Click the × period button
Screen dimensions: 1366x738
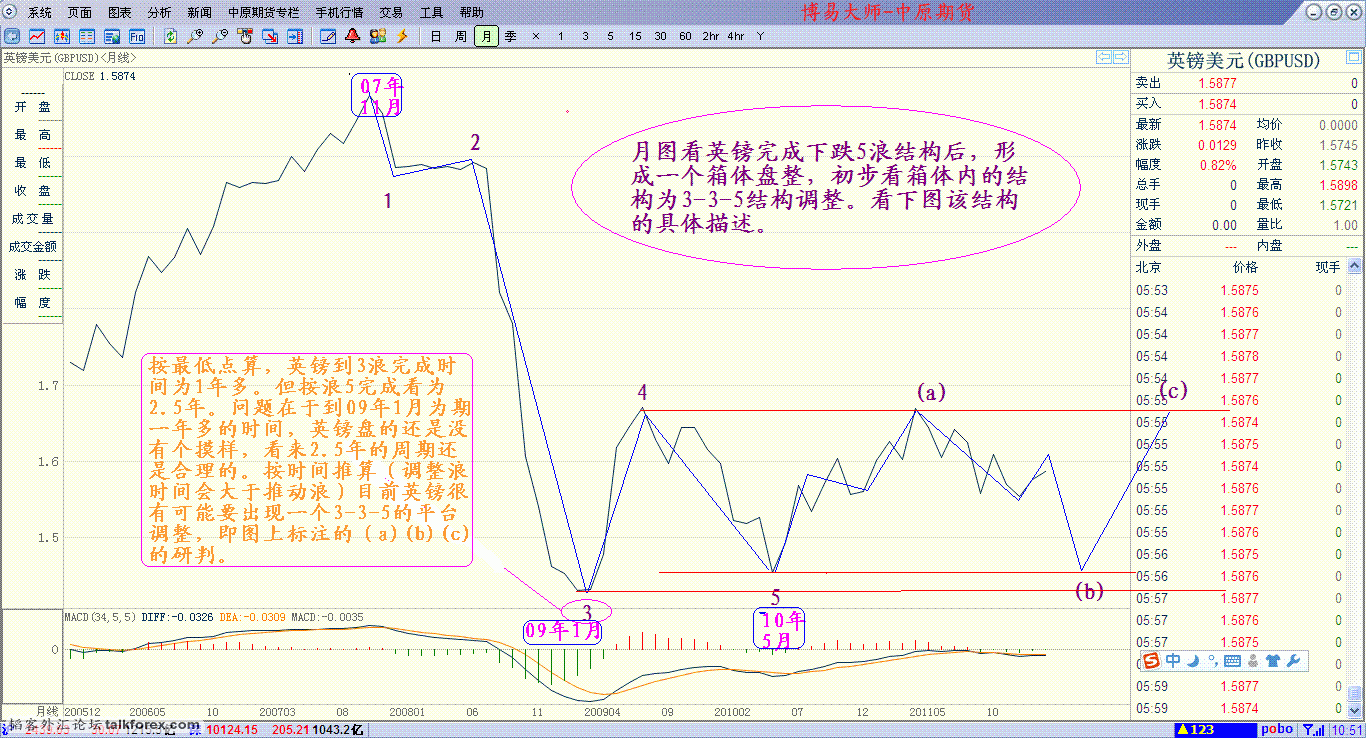pyautogui.click(x=535, y=36)
